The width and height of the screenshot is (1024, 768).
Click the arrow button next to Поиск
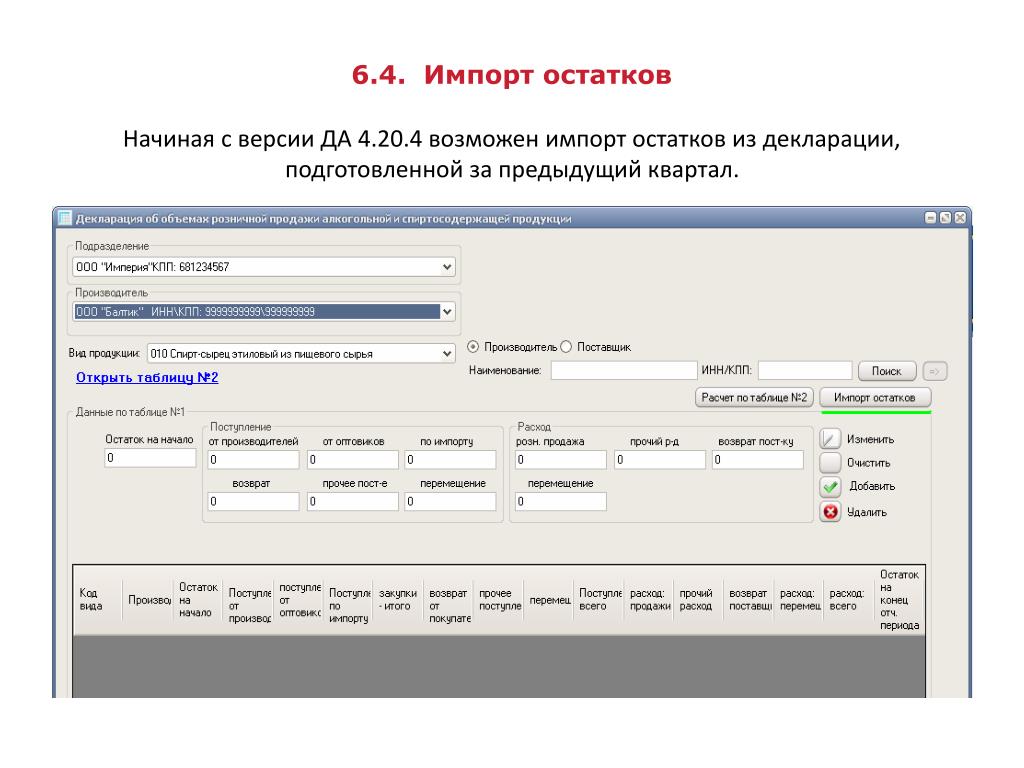tap(935, 371)
